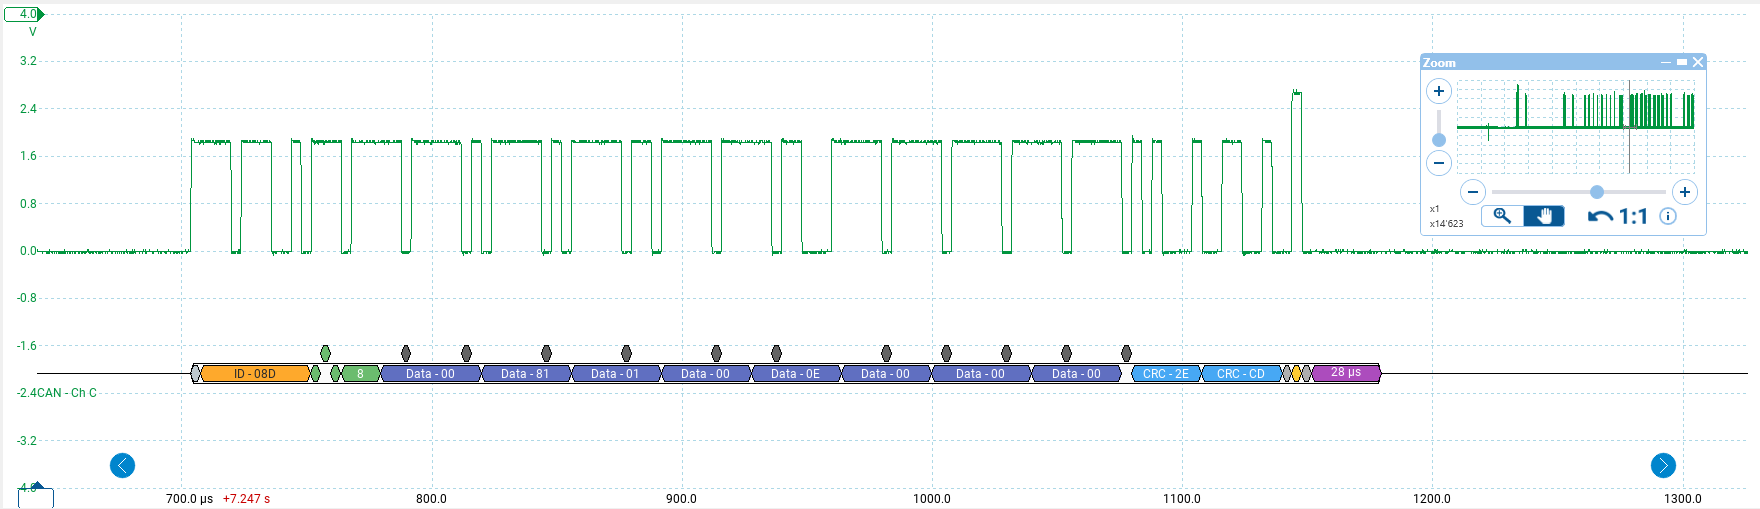Click the 1300.0 time axis label

[x=1683, y=498]
